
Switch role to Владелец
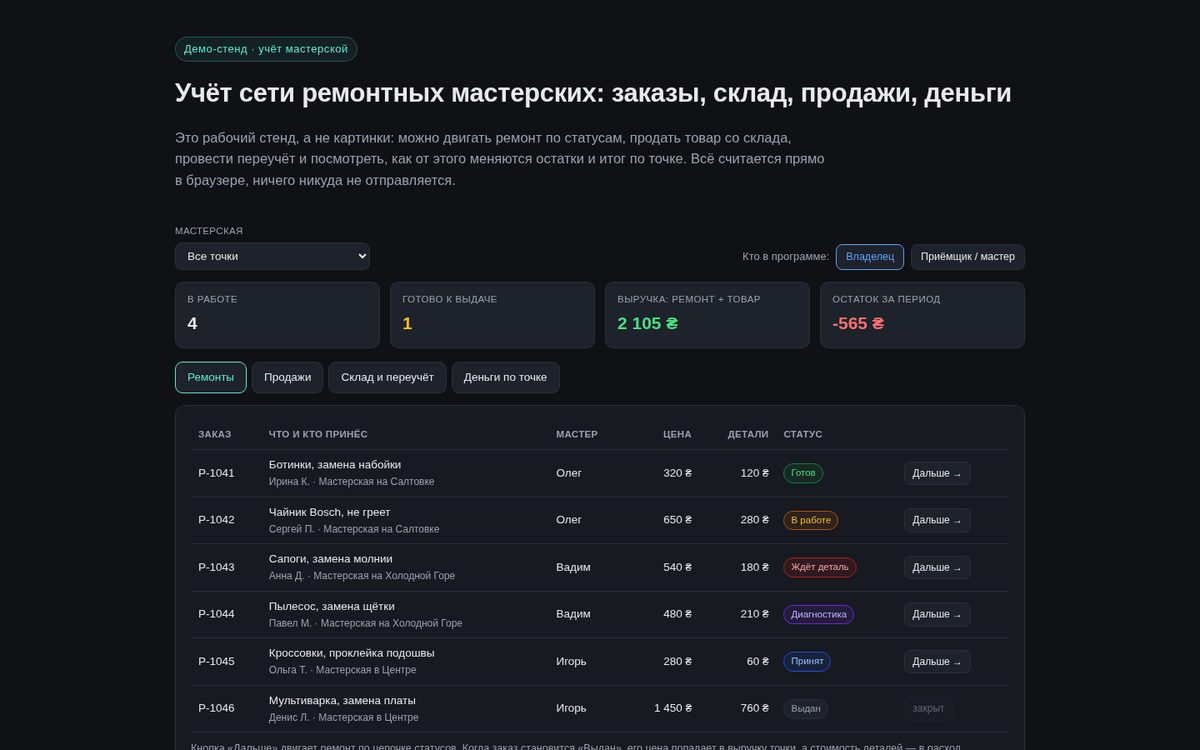click(870, 257)
